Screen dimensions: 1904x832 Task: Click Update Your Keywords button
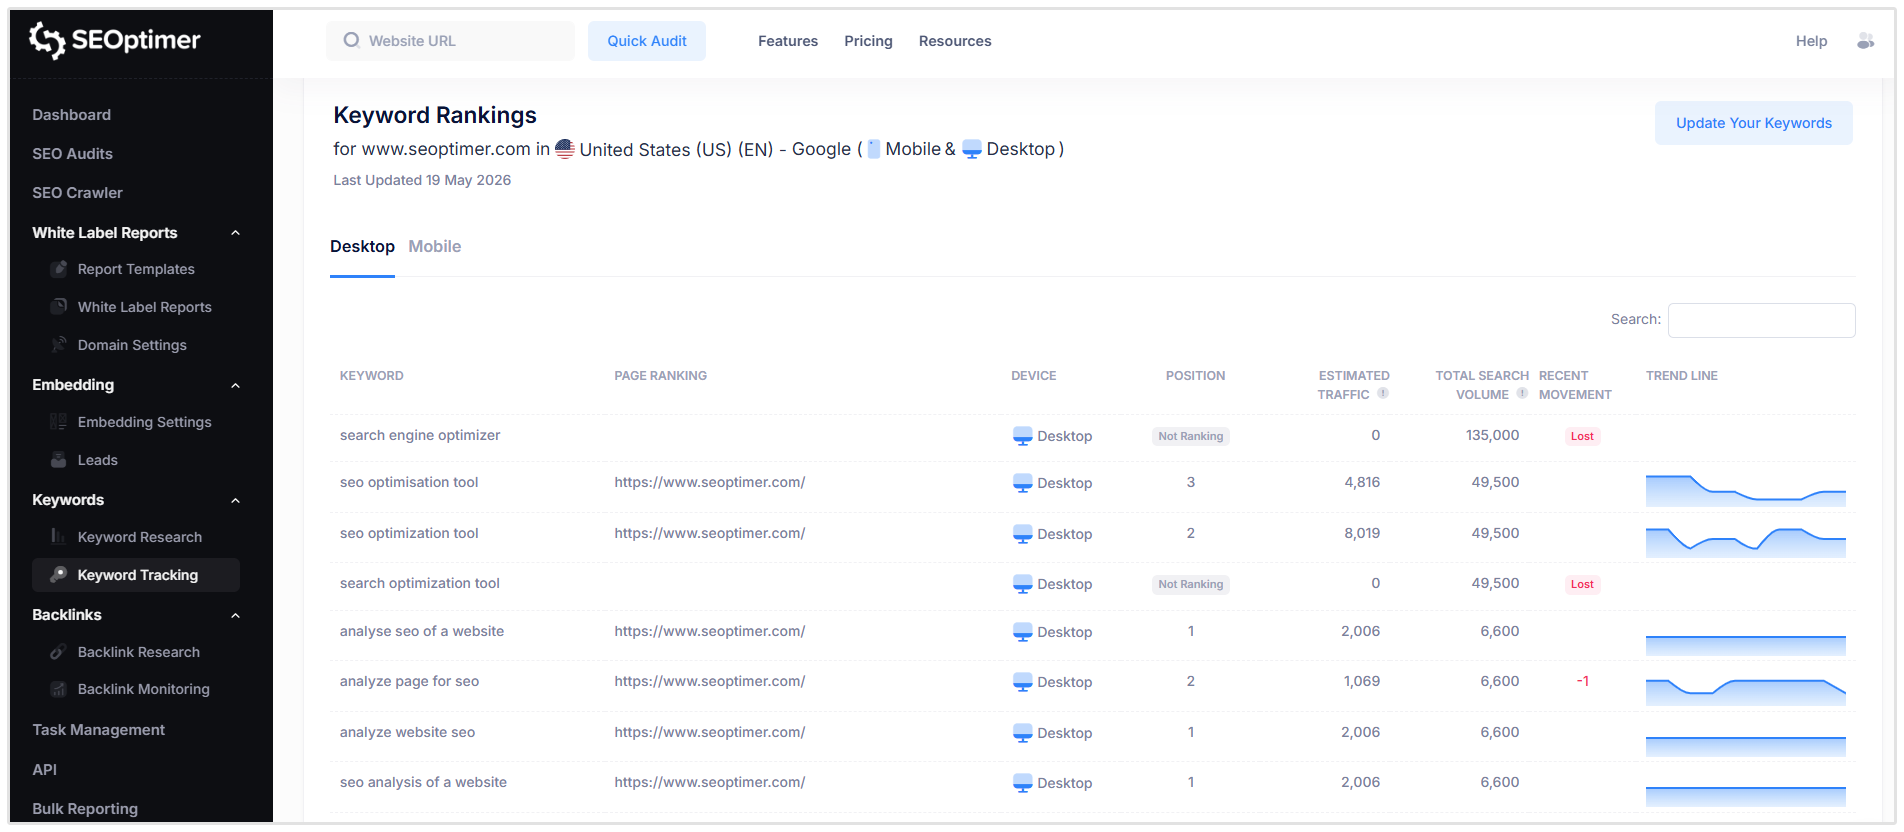1754,123
